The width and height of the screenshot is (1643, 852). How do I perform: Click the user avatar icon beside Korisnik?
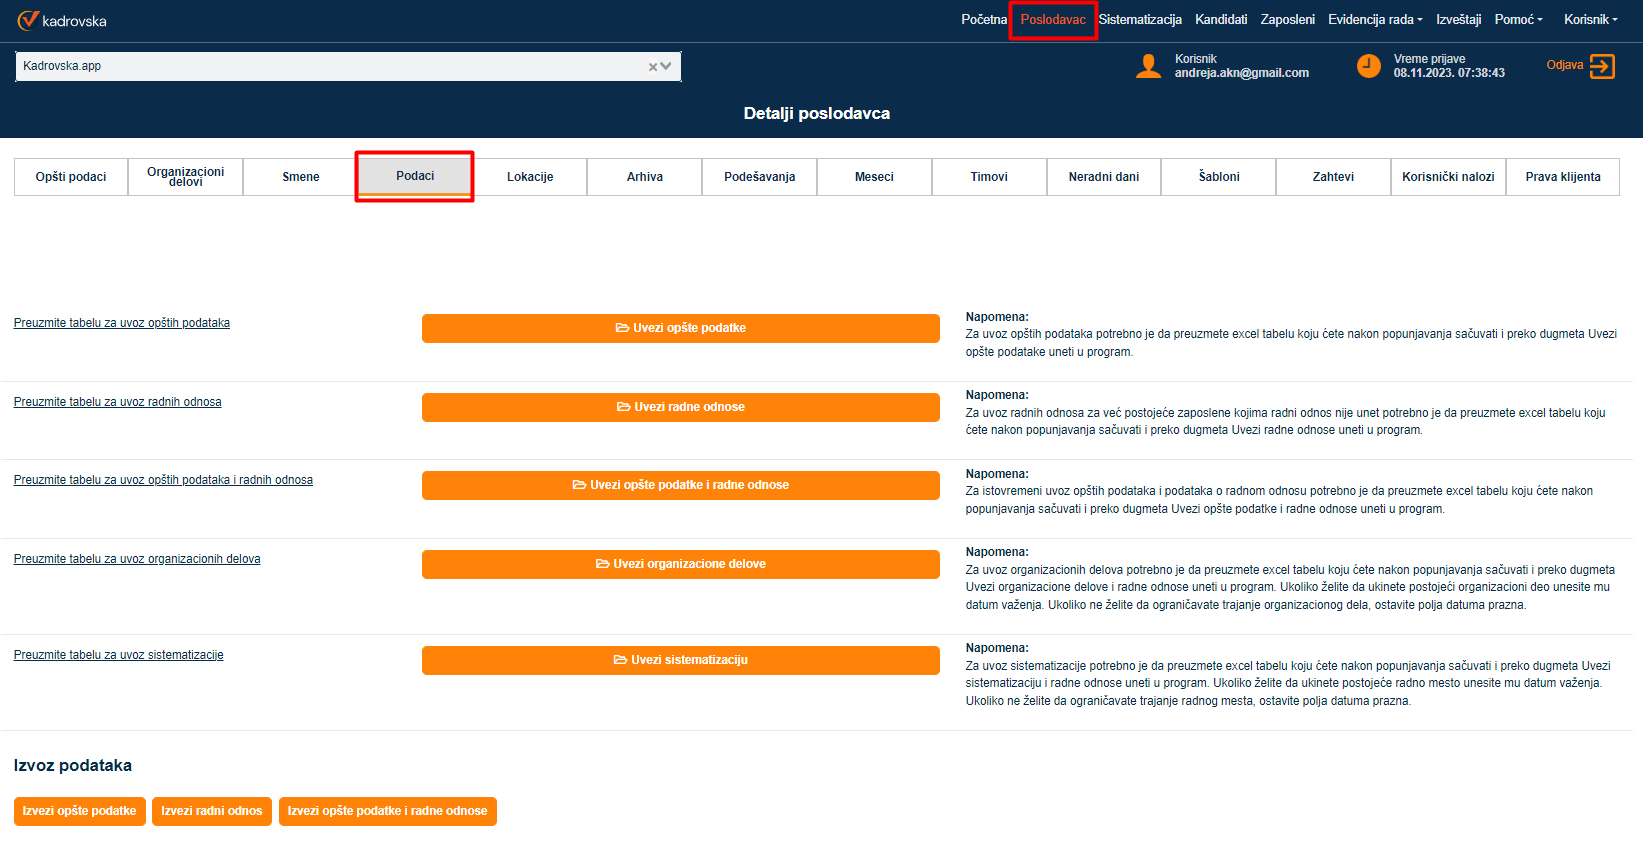point(1148,66)
